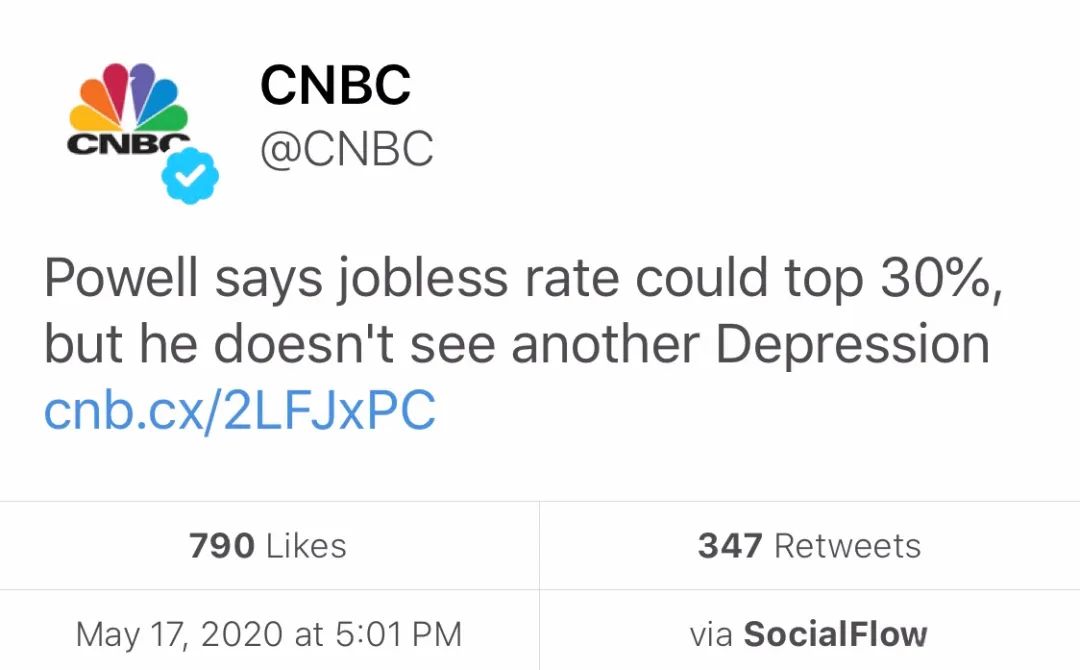Open the SocialFlow source link
This screenshot has height=670, width=1080.
[835, 634]
